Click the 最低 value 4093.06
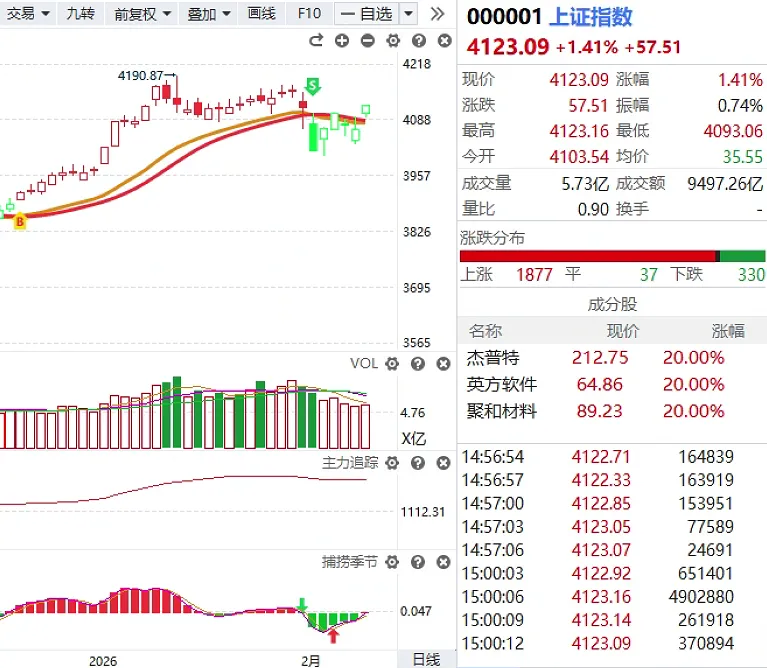The image size is (767, 668). click(x=733, y=131)
